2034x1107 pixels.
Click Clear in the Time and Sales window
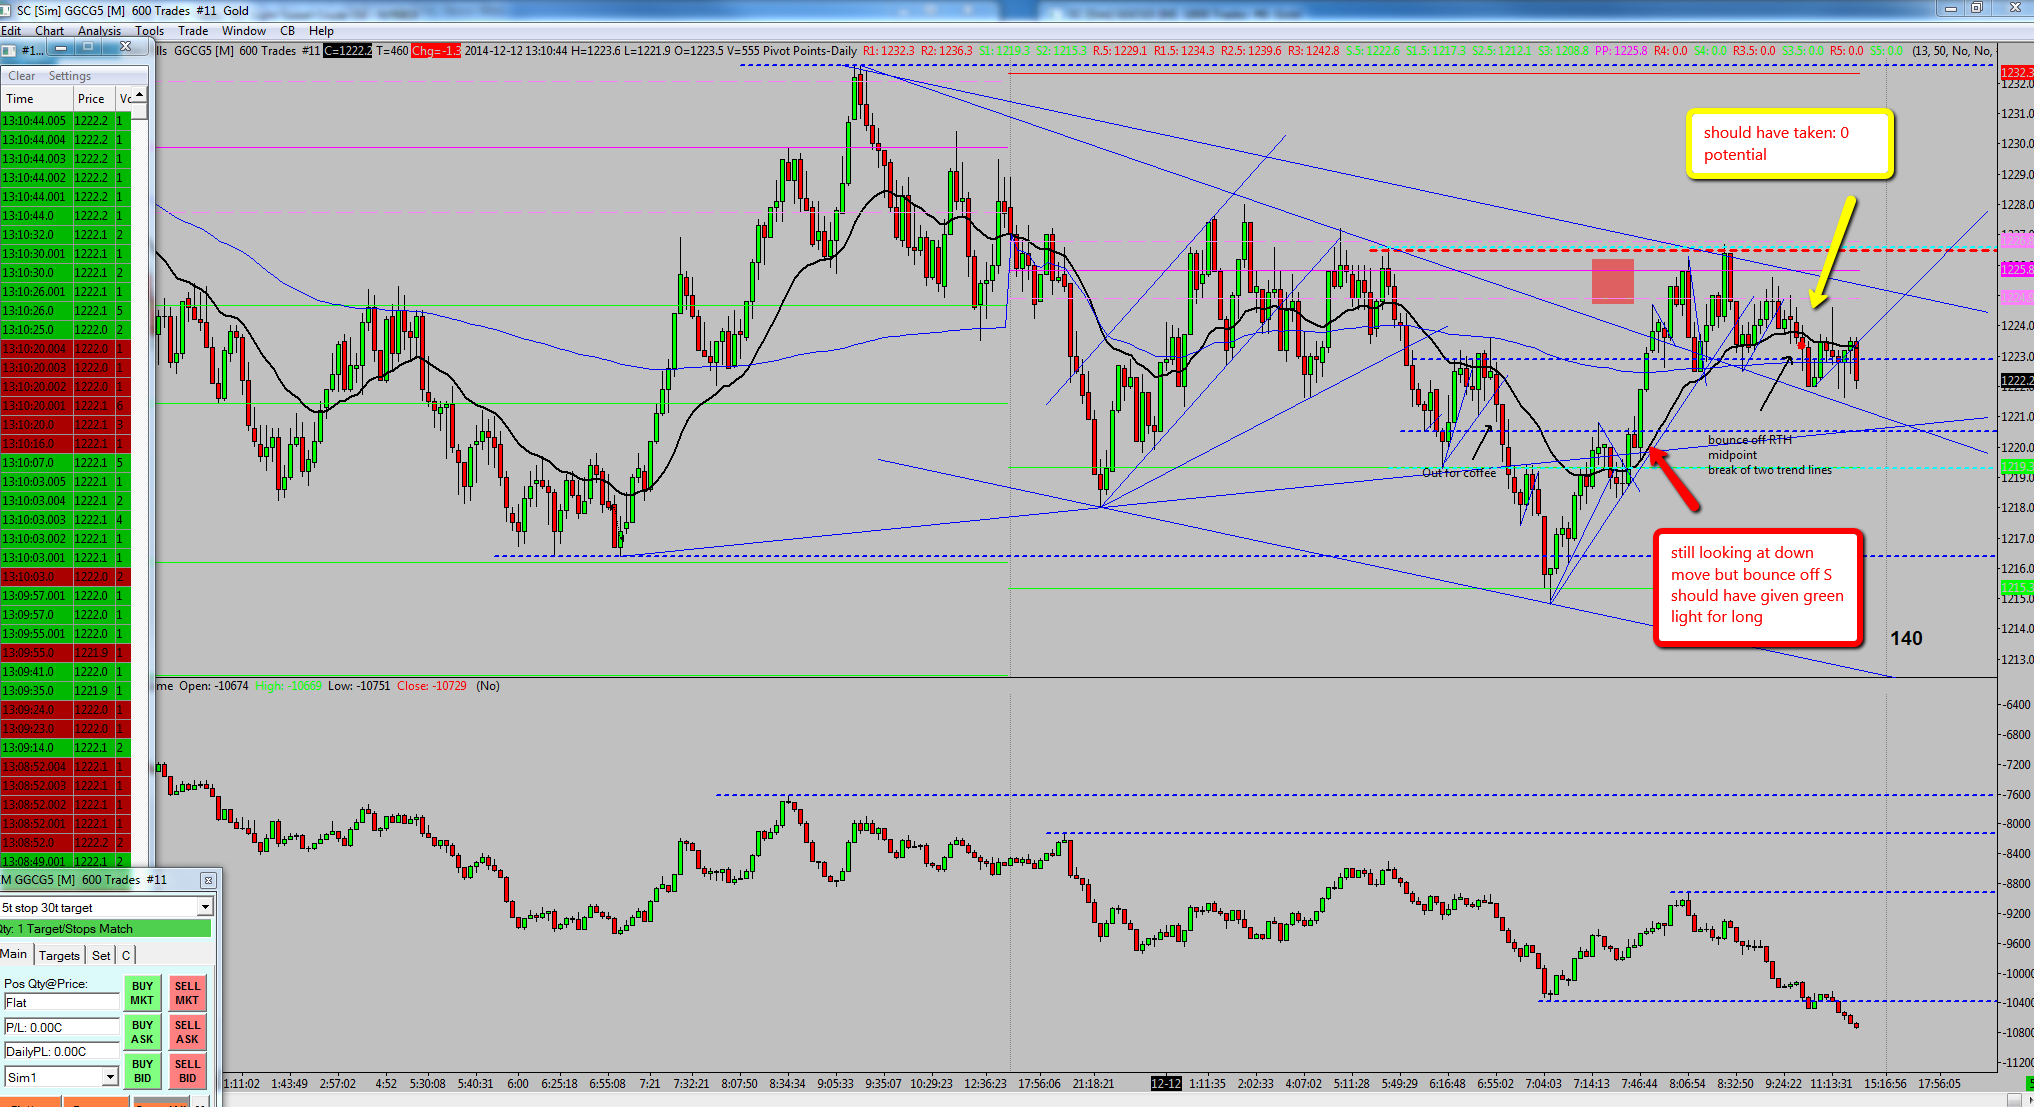21,76
